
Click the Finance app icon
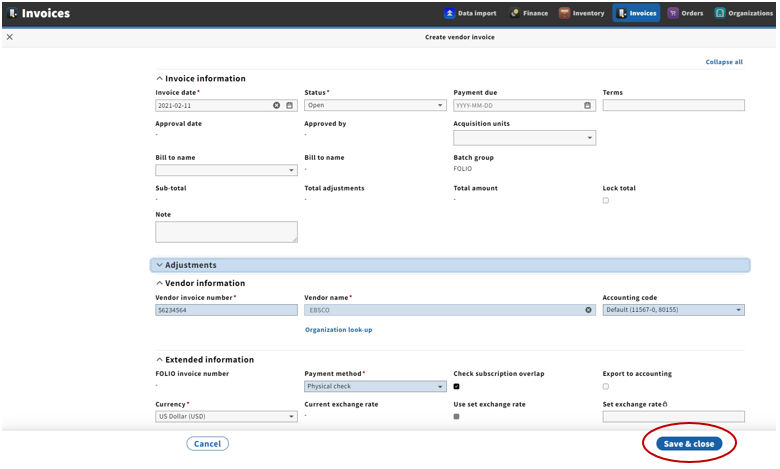514,13
